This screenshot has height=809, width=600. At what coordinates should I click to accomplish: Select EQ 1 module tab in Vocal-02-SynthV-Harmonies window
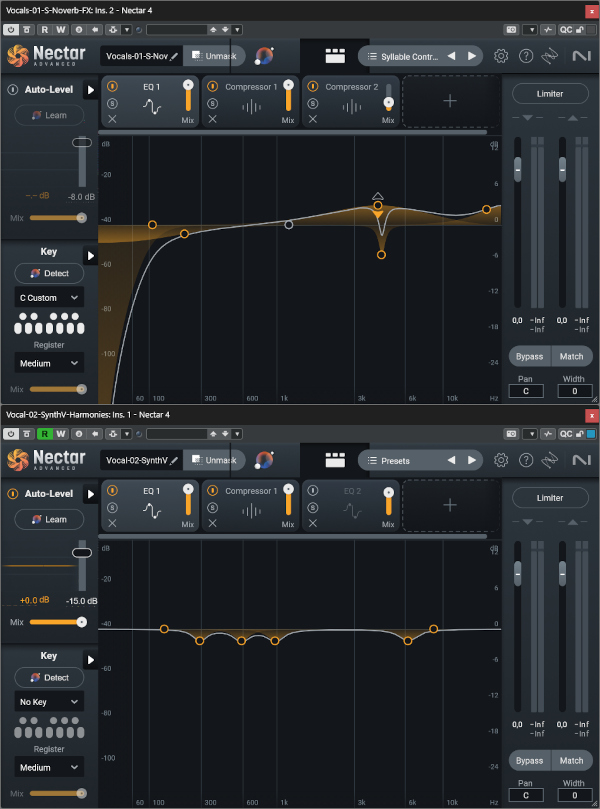click(x=150, y=506)
